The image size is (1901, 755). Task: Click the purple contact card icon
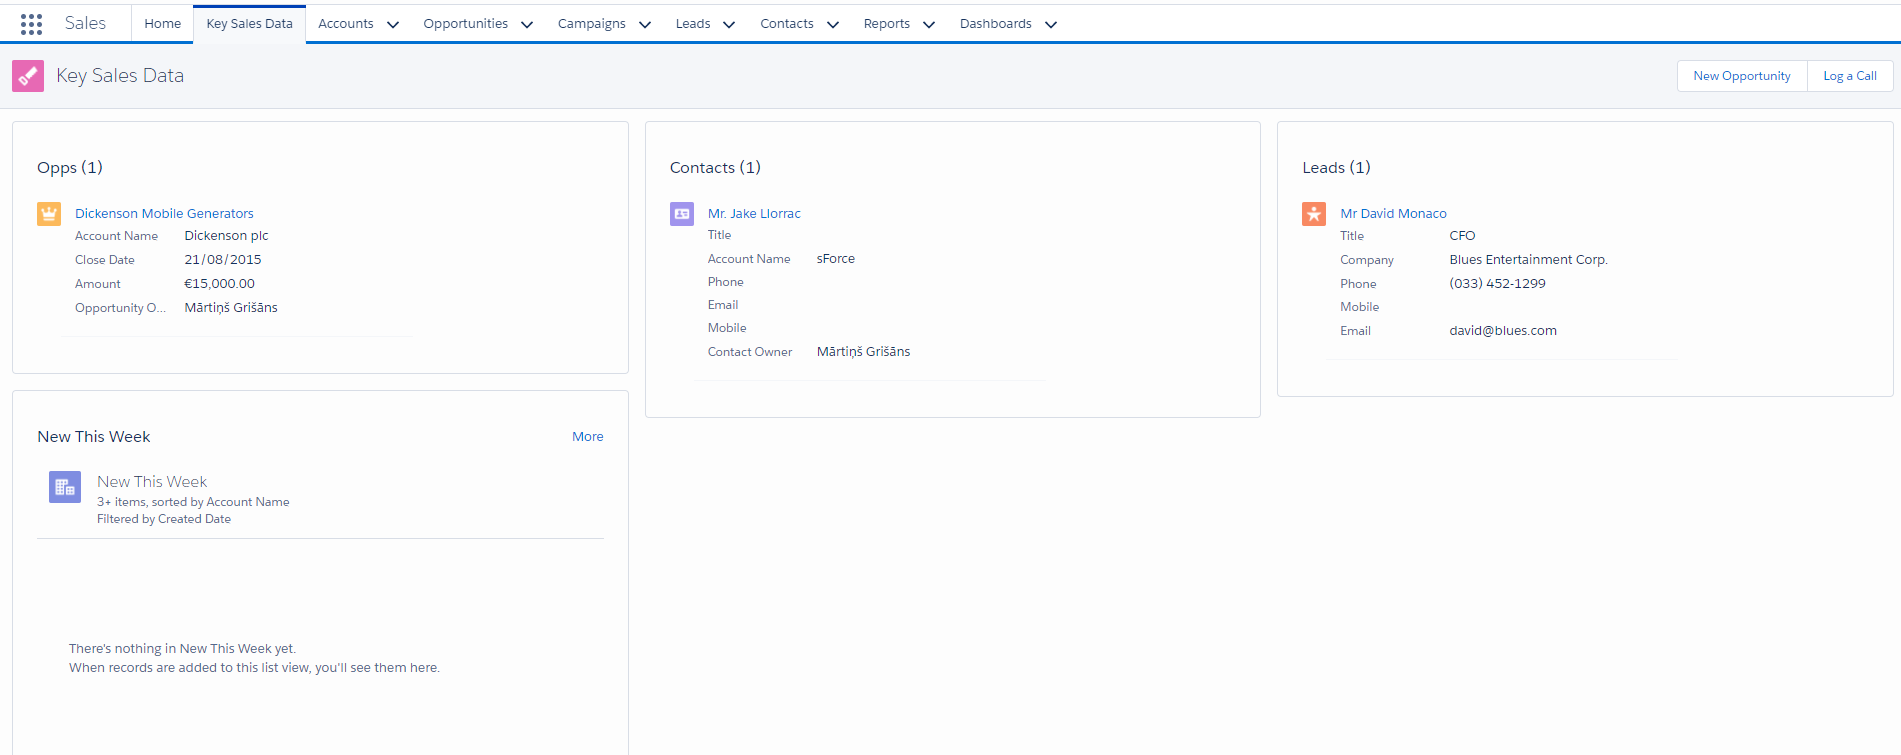[682, 214]
